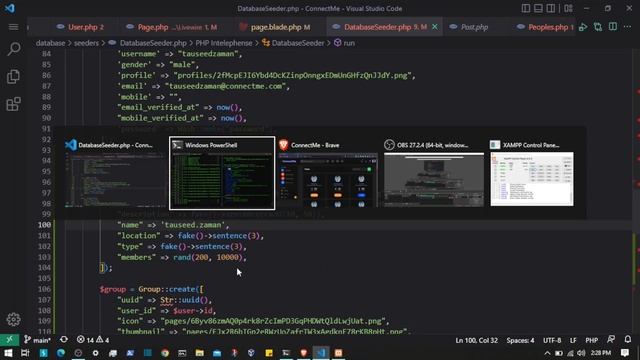Click 'Ln 100, Col 32' cursor position
This screenshot has width=640, height=360.
476,340
